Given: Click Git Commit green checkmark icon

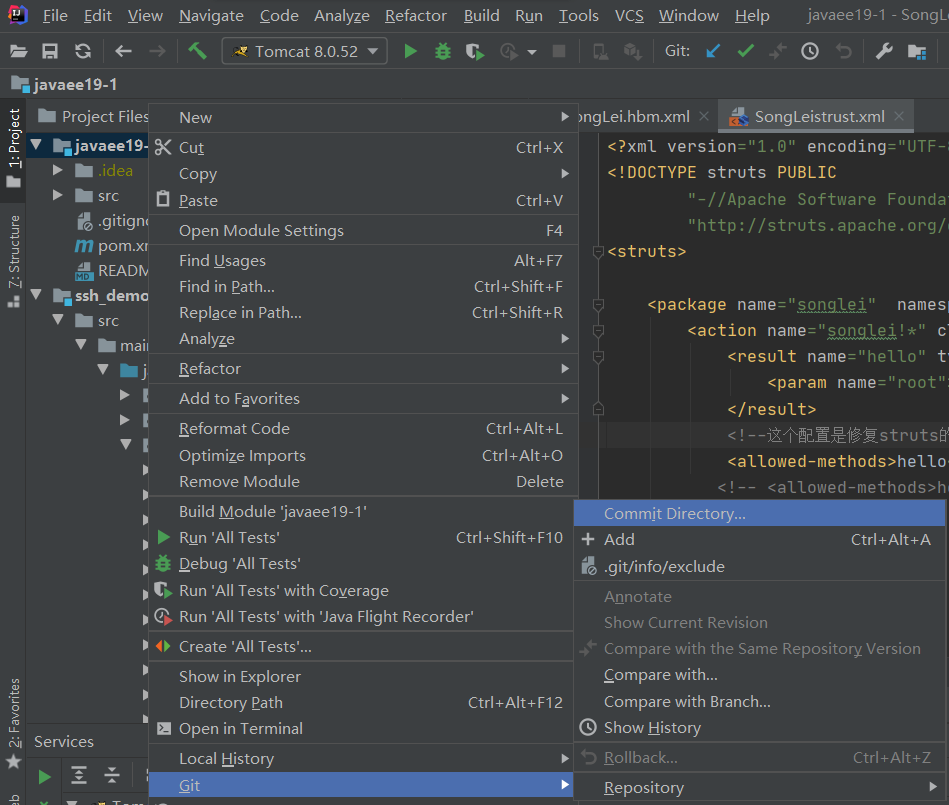Looking at the screenshot, I should click(x=745, y=51).
